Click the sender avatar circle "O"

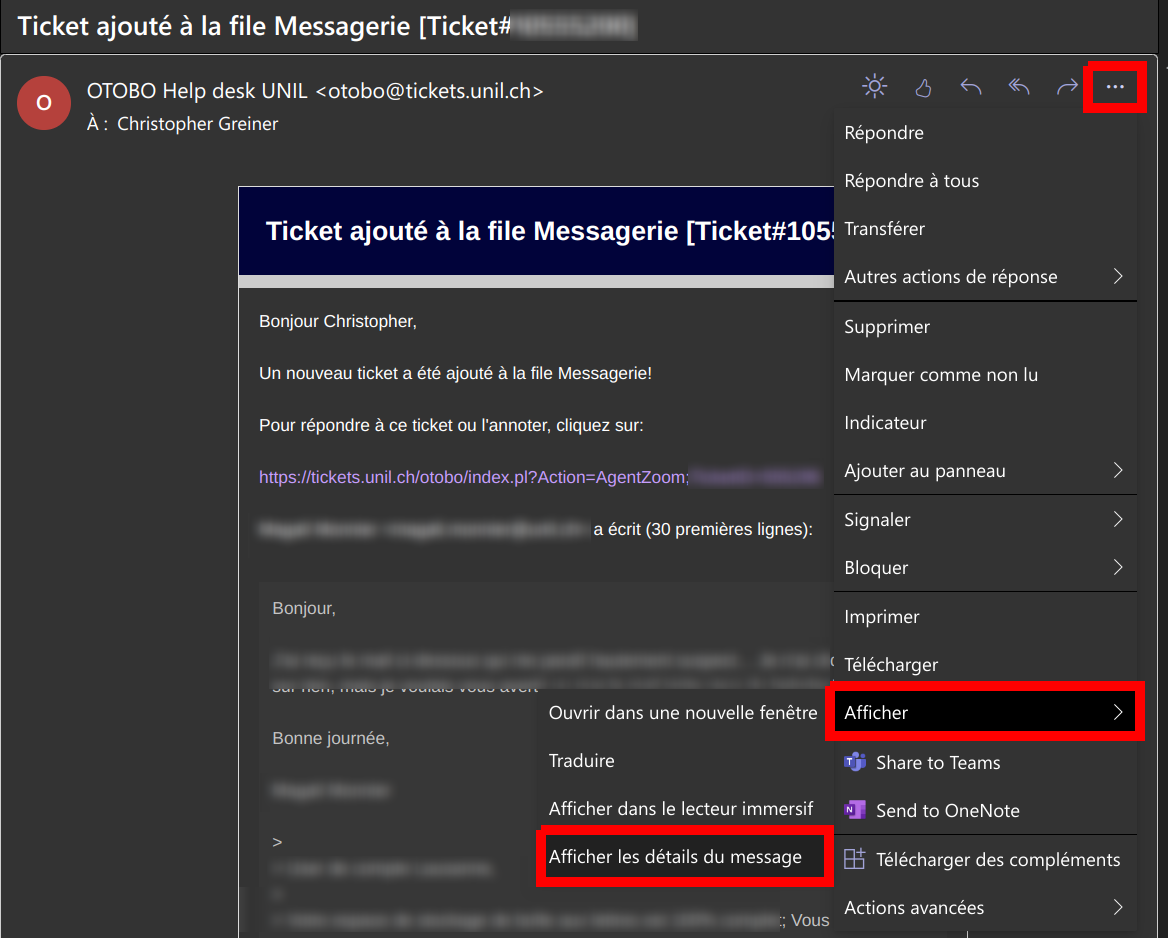pyautogui.click(x=44, y=103)
